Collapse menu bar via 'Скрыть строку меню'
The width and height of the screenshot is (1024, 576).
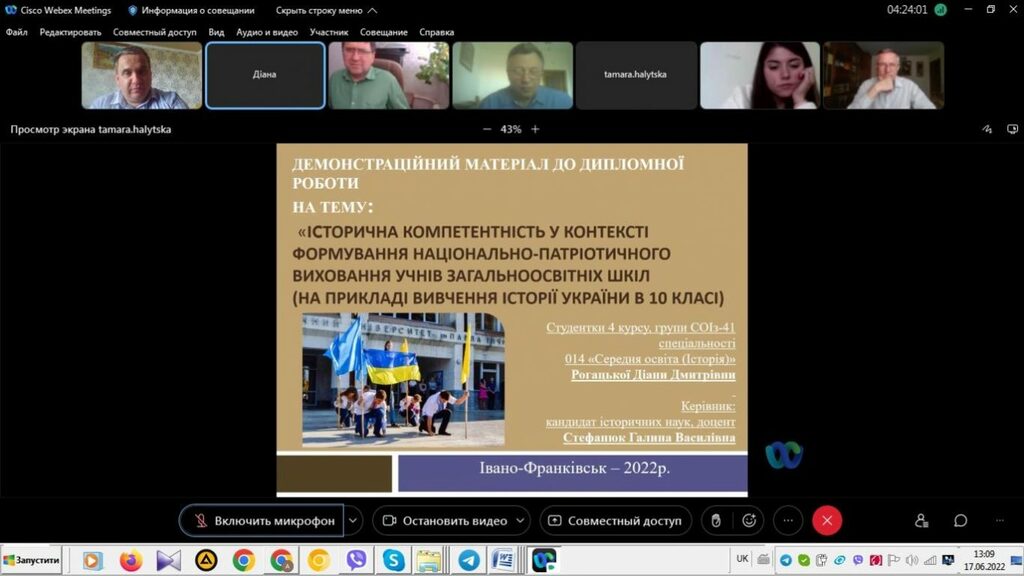(x=326, y=10)
